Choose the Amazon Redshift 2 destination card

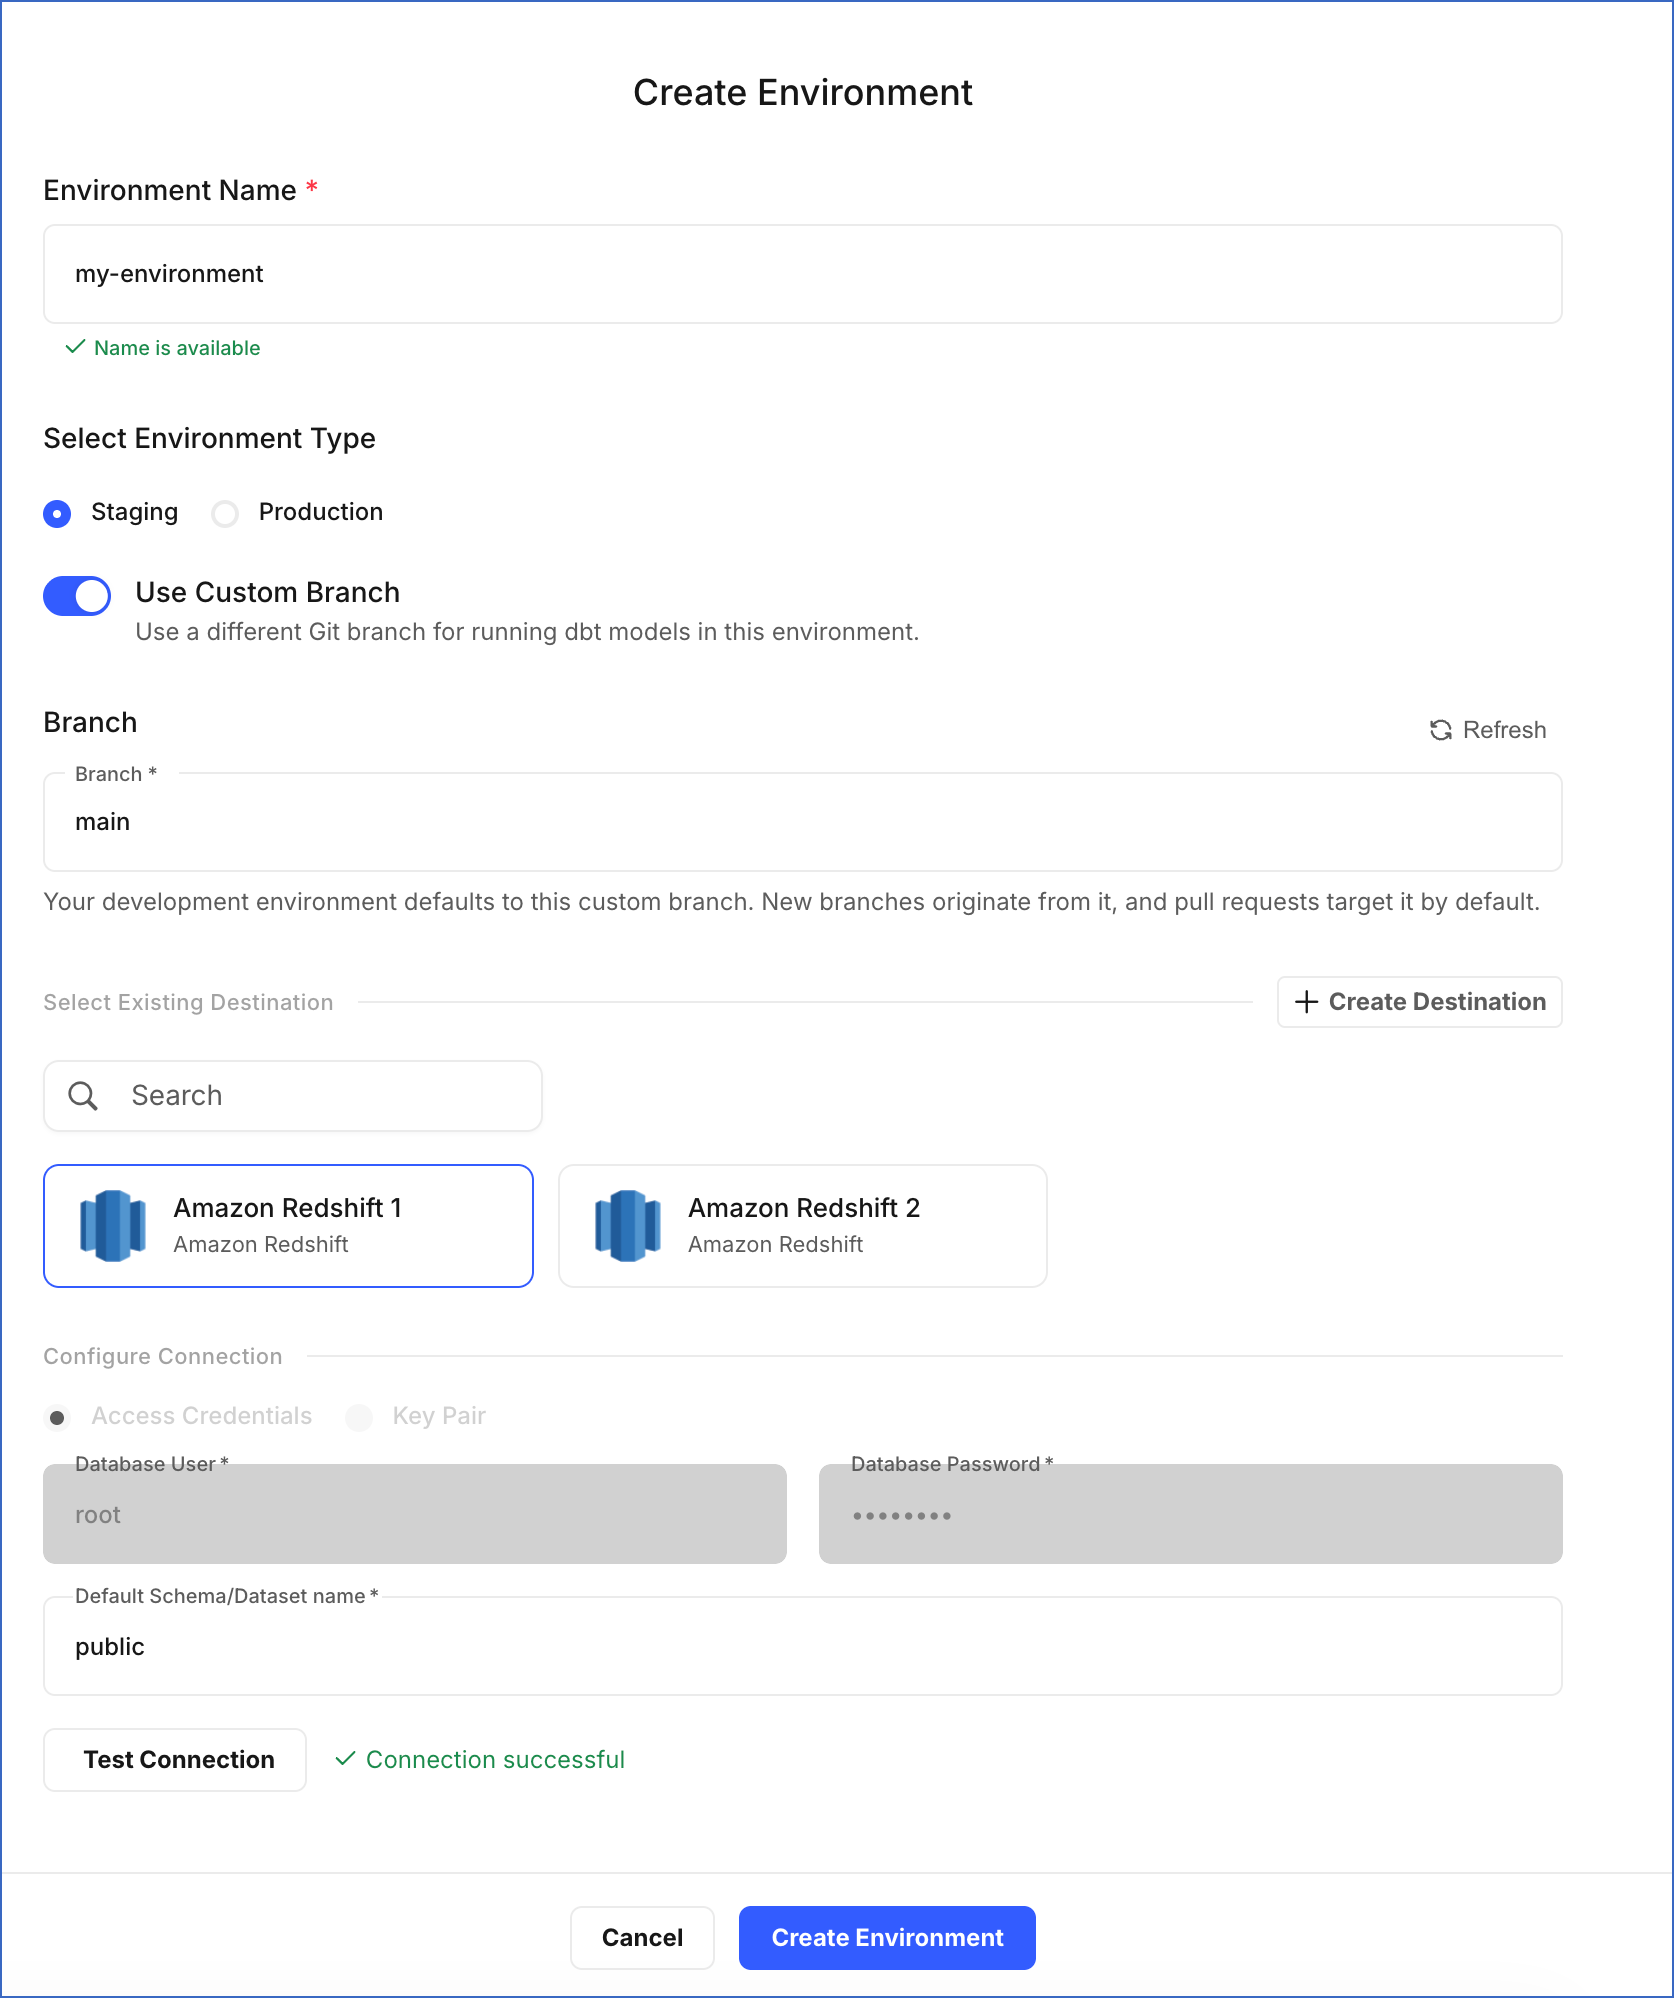803,1226
